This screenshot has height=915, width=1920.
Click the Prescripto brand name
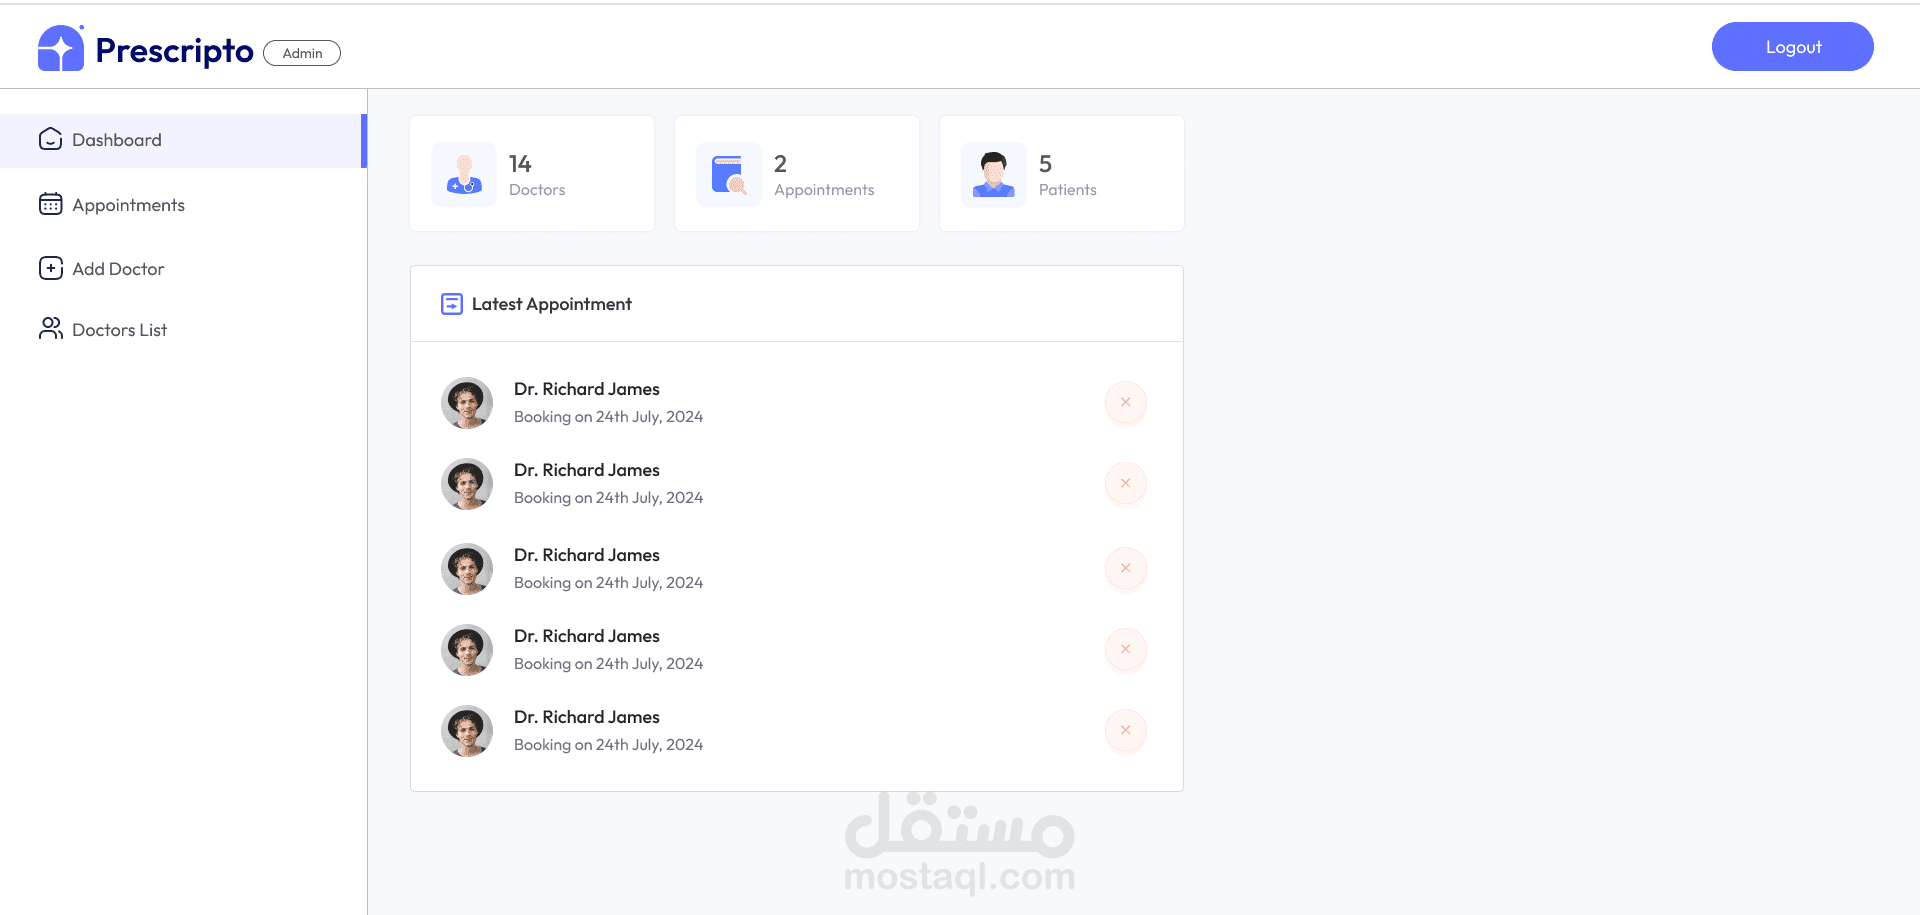[x=174, y=50]
